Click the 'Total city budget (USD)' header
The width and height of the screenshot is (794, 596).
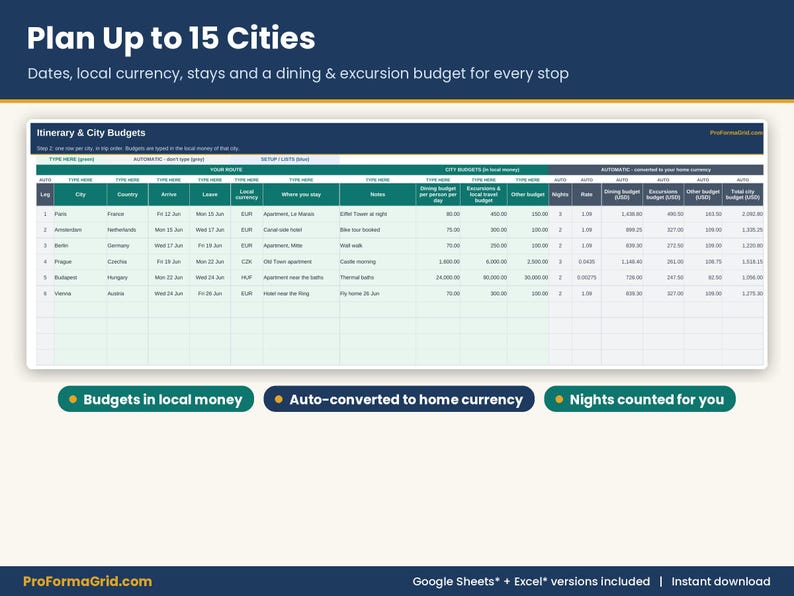pos(743,194)
